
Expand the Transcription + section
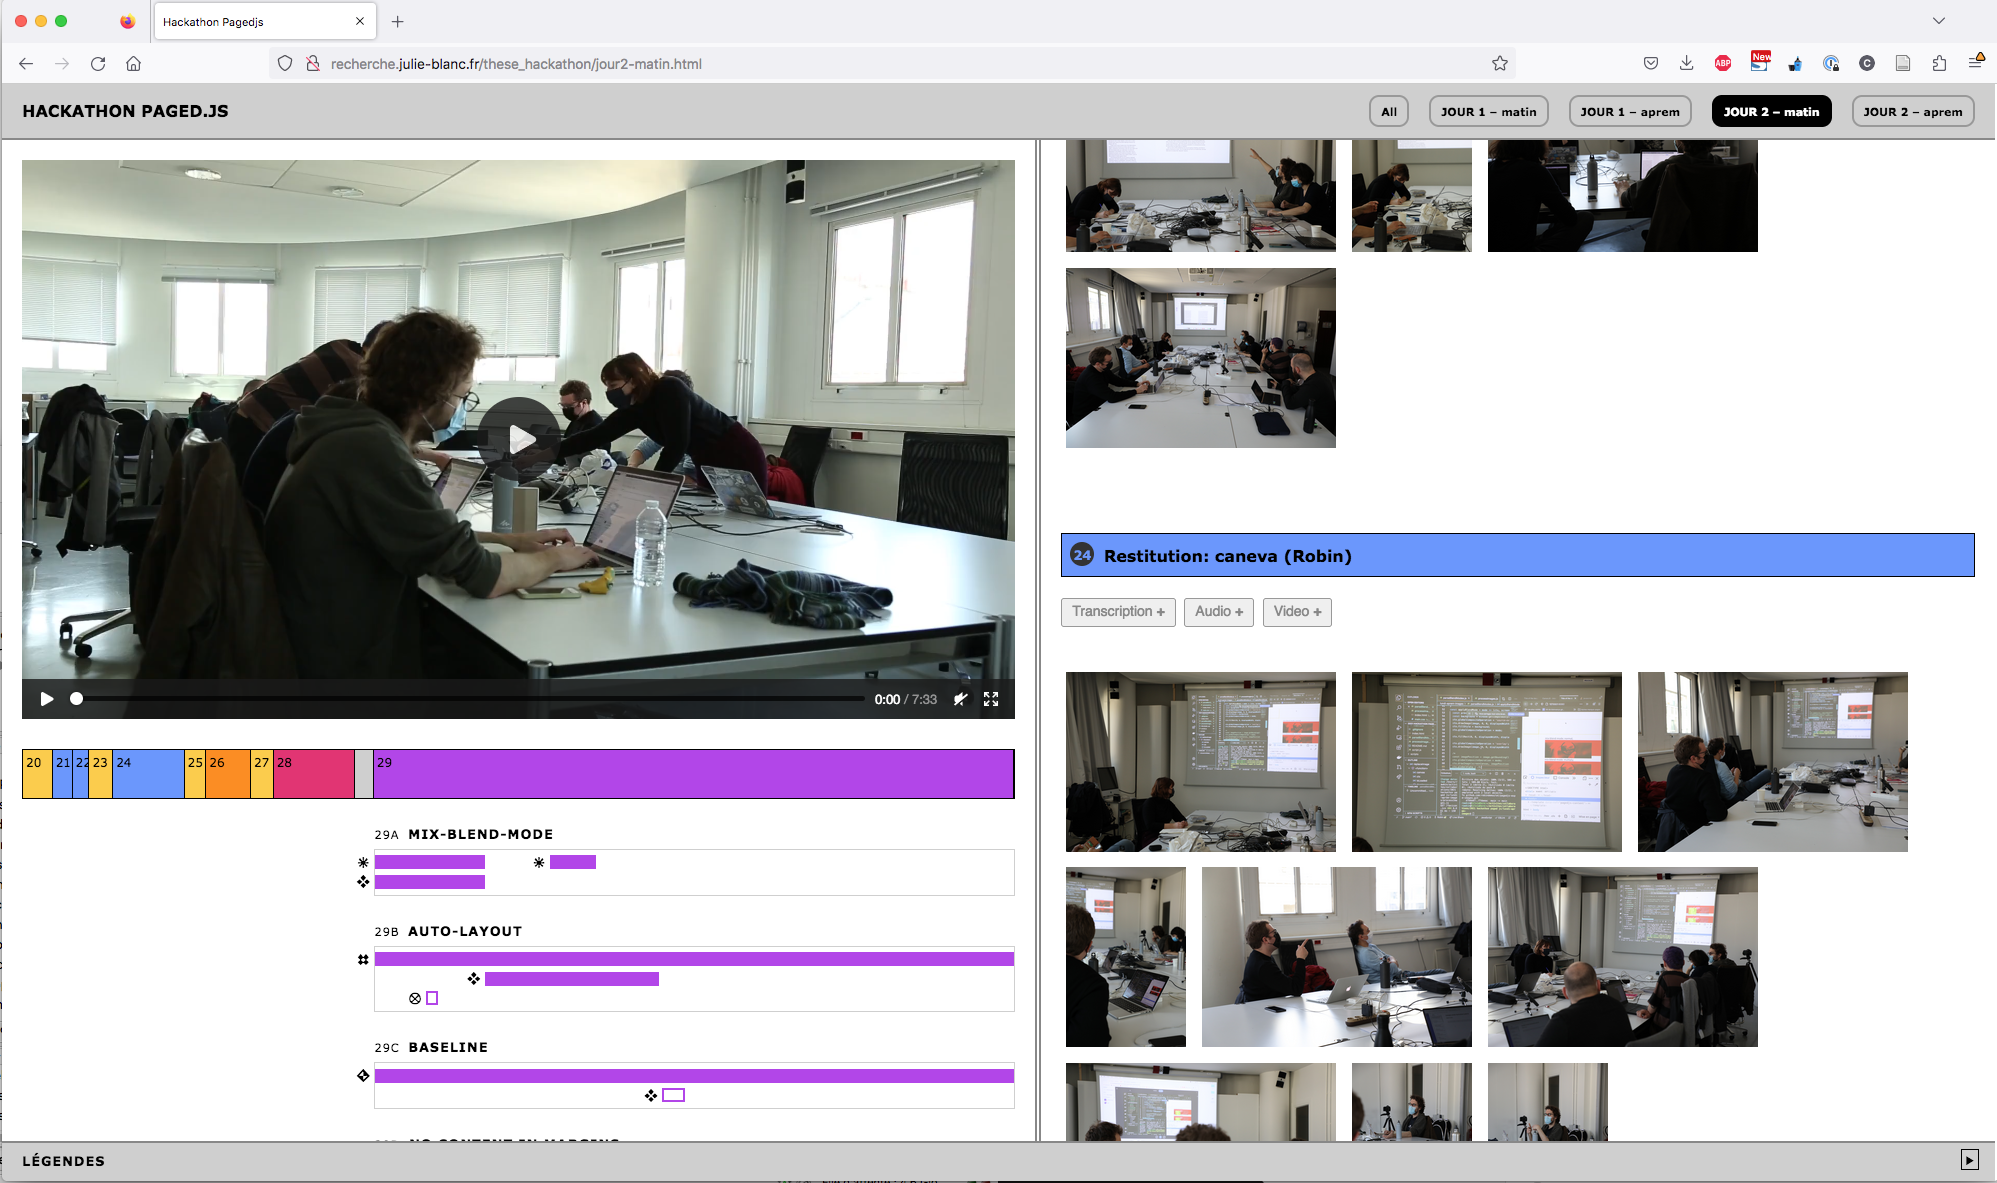[x=1117, y=612]
